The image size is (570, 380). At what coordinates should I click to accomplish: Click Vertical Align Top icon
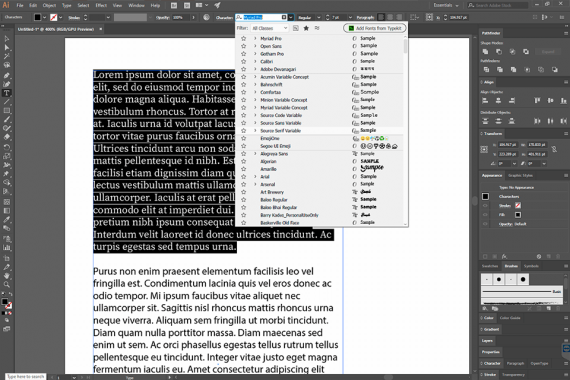pos(537,101)
